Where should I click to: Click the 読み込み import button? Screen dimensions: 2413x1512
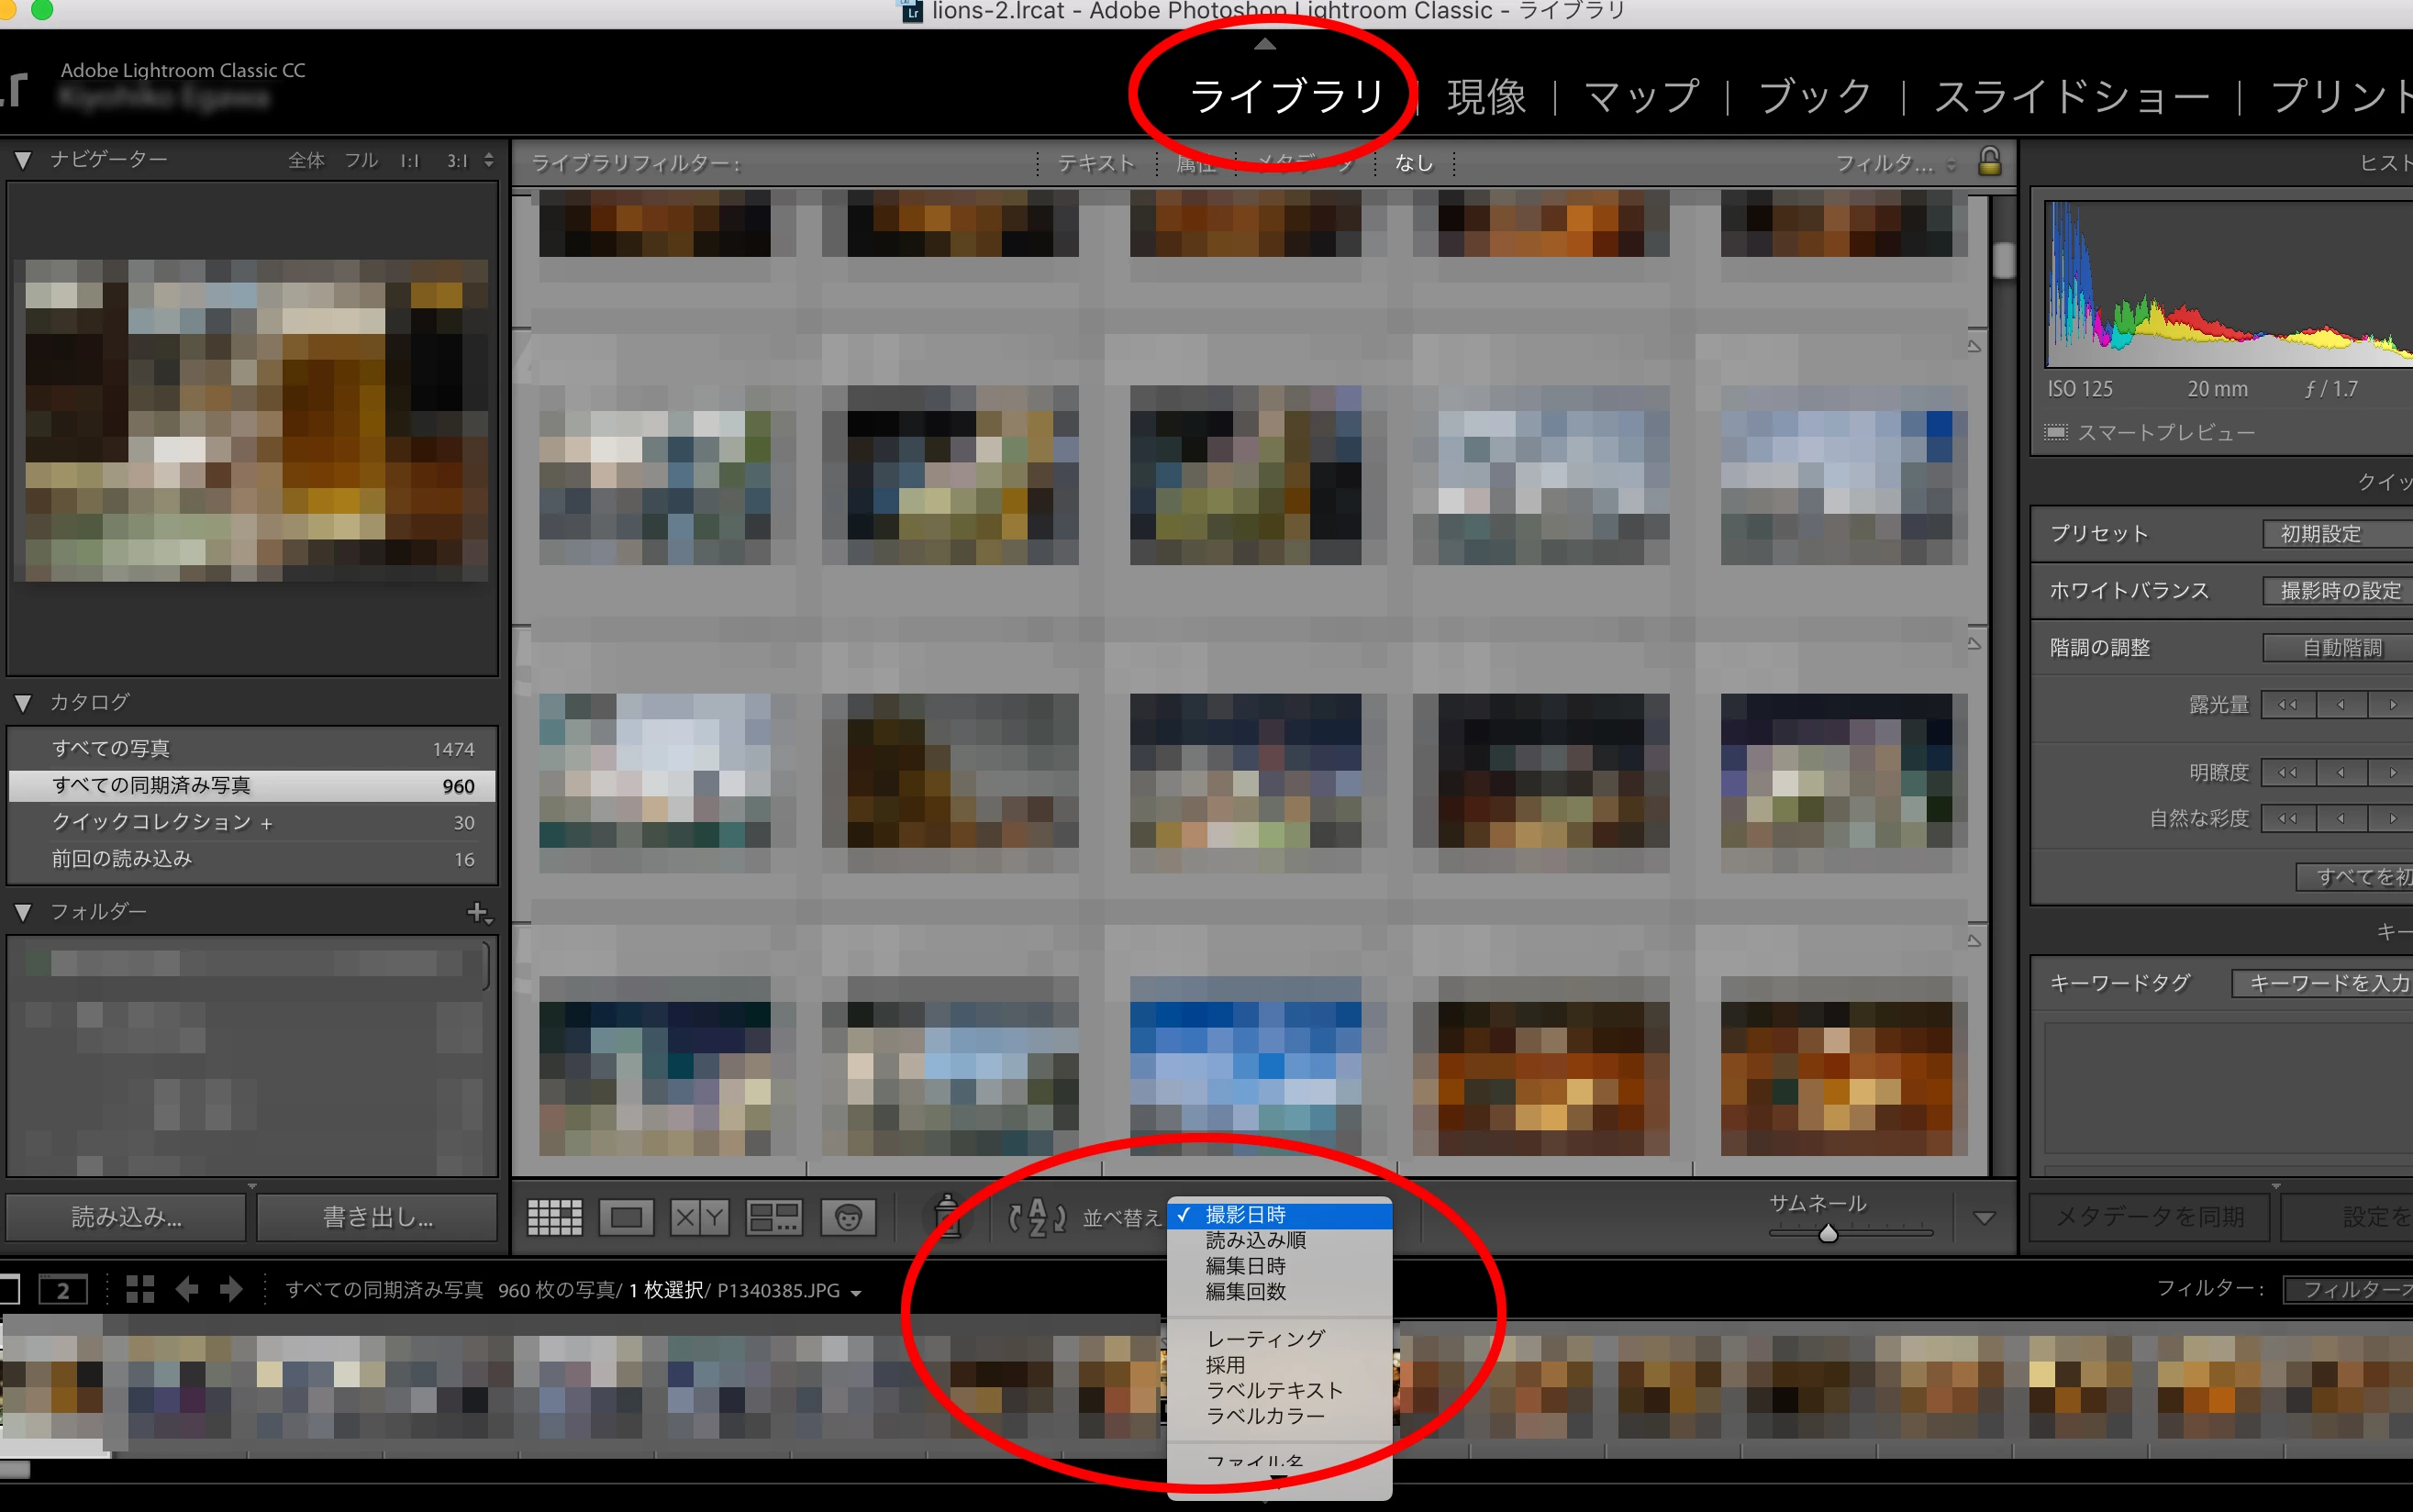pyautogui.click(x=126, y=1217)
